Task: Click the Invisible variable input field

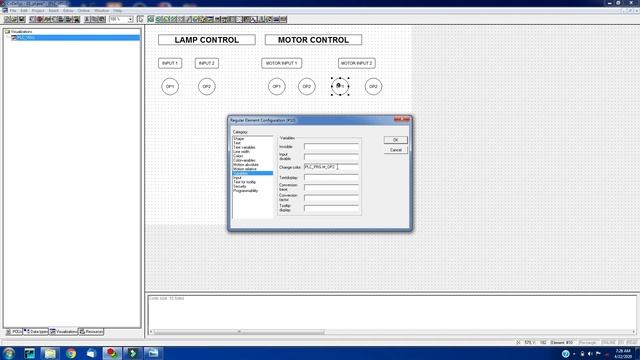Action: pos(331,147)
